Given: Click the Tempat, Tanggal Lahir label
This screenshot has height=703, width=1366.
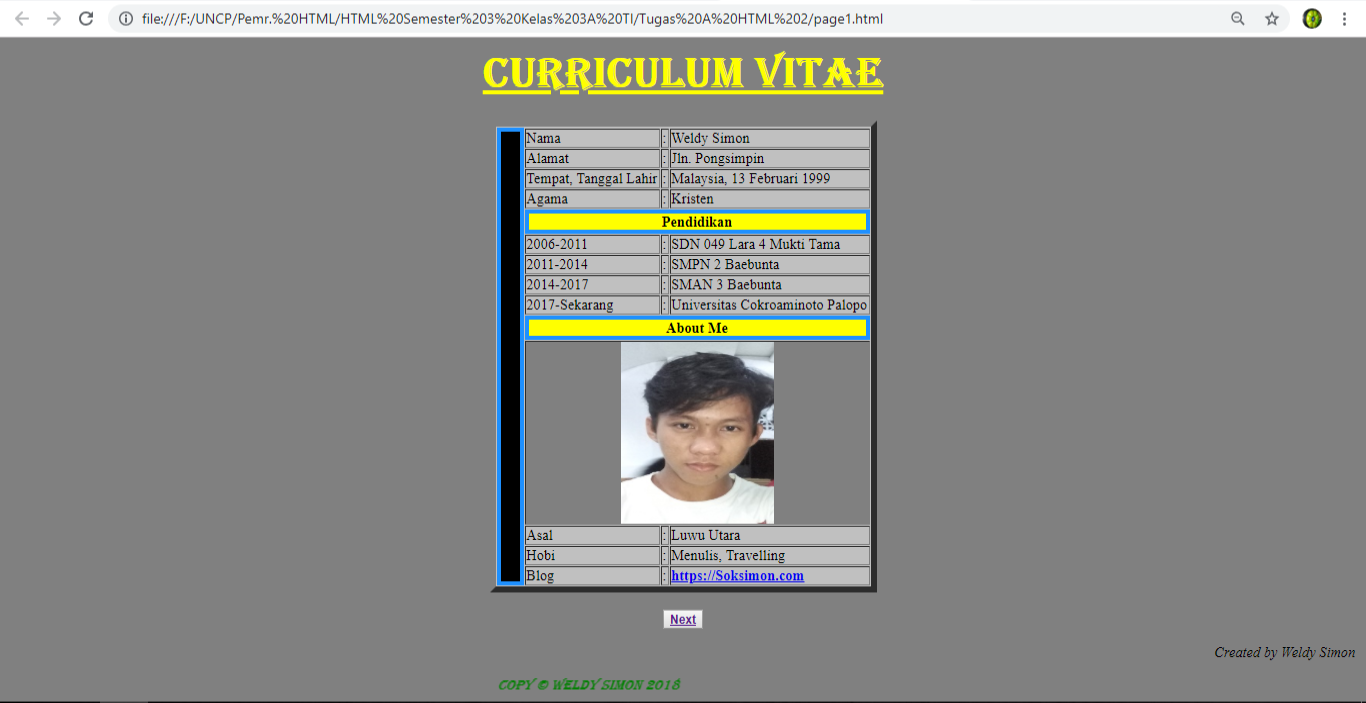Looking at the screenshot, I should [592, 179].
